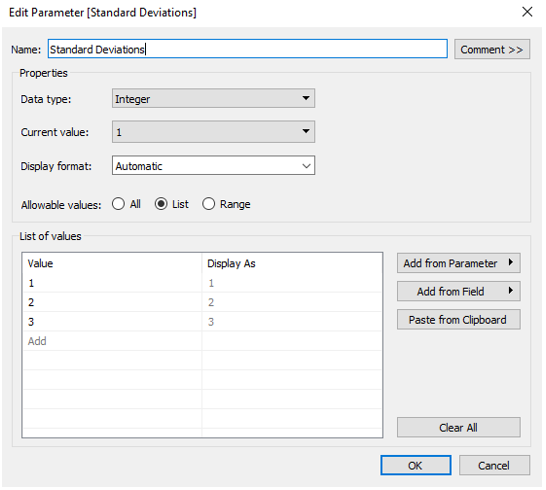Viewport: 546px width, 490px height.
Task: Open the Current value dropdown
Action: [213, 132]
